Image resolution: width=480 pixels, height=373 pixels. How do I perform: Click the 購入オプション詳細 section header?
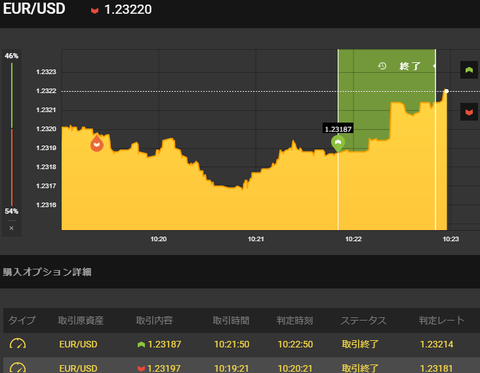coord(47,272)
